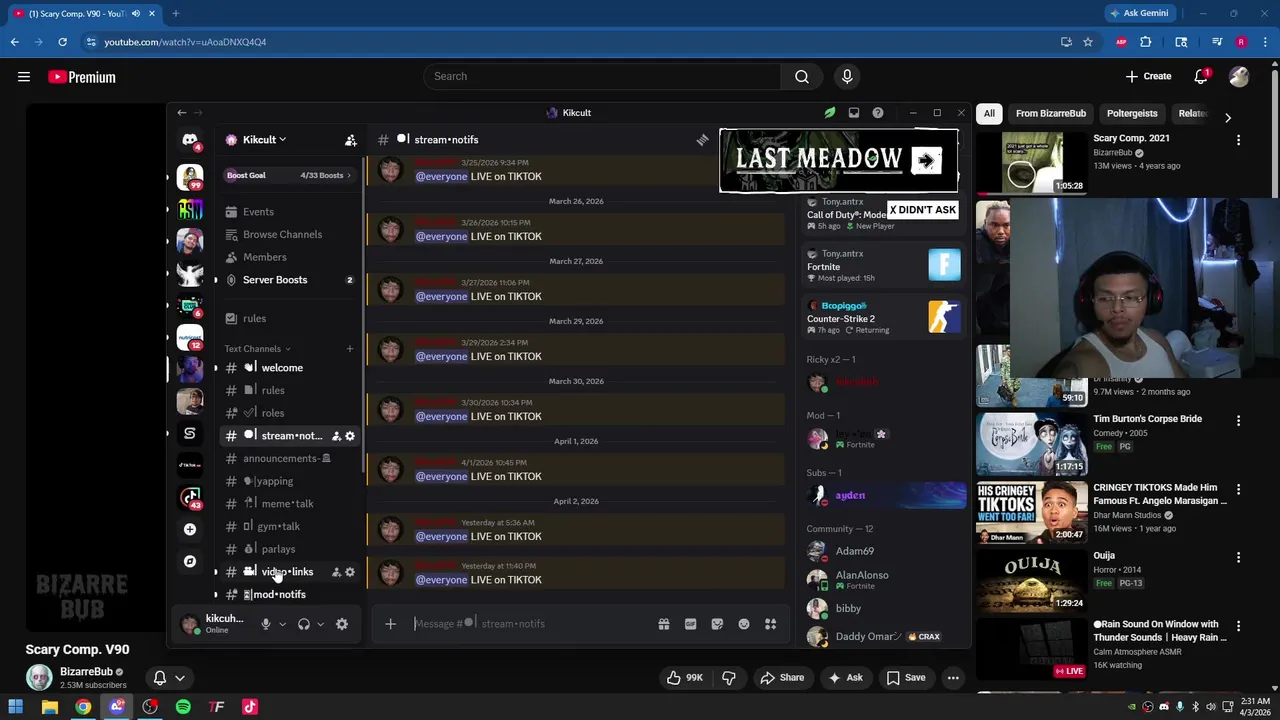Viewport: 1280px width, 720px height.
Task: Open the TikTok server icon with 43 badge
Action: pyautogui.click(x=190, y=497)
